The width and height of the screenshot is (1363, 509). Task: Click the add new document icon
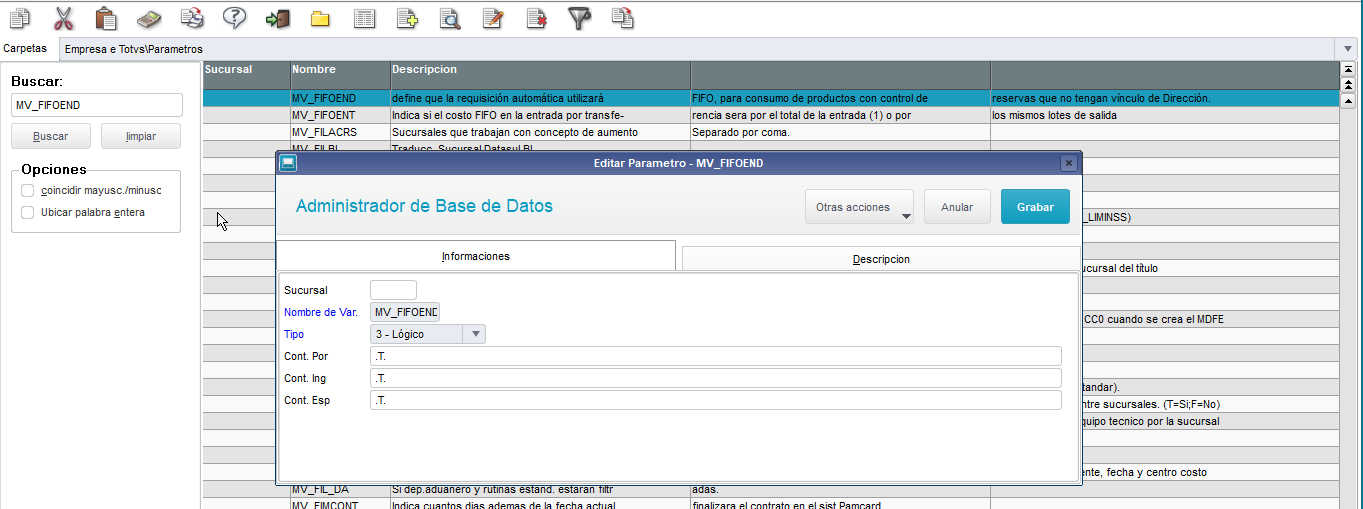click(x=407, y=18)
